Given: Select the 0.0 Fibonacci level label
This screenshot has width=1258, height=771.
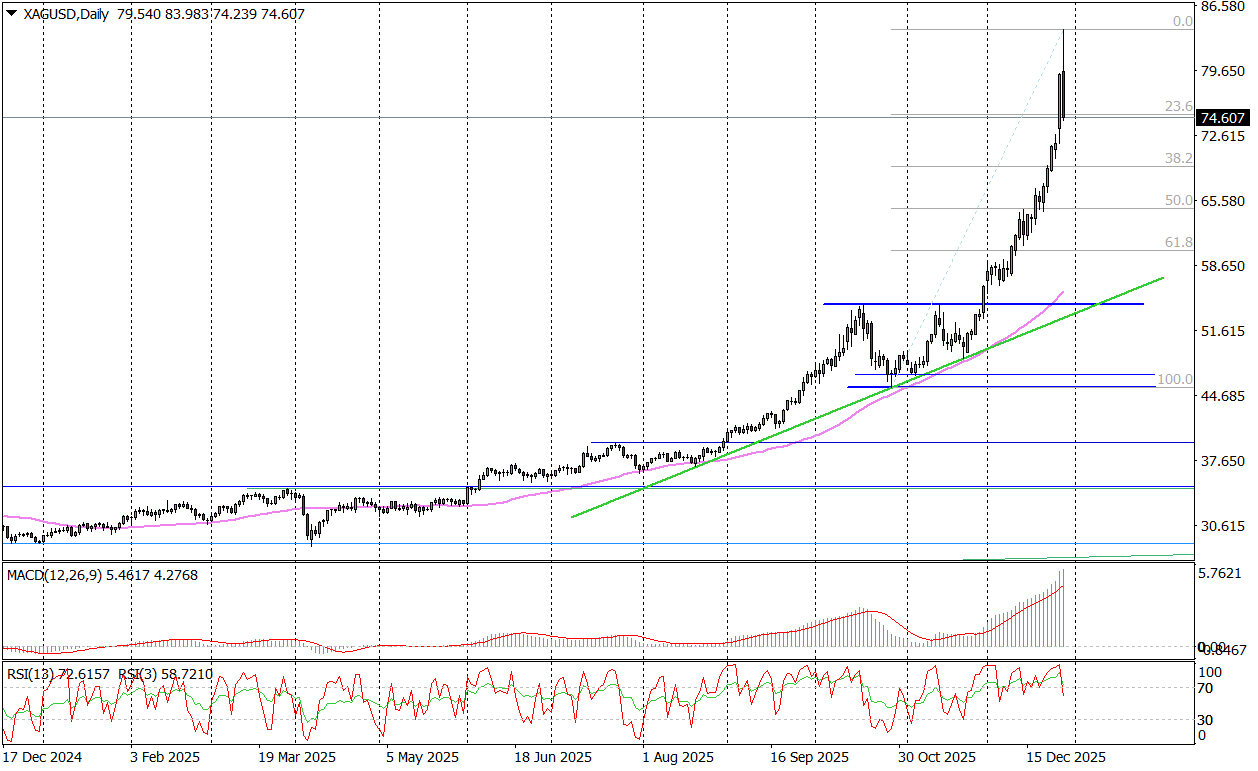Looking at the screenshot, I should click(x=1182, y=22).
